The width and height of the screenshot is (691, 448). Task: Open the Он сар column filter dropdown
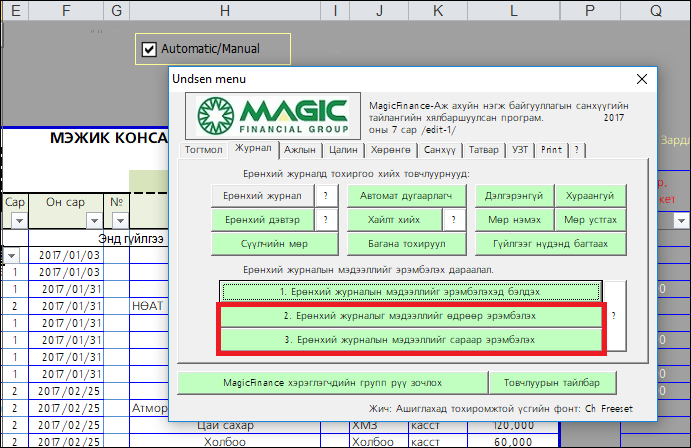click(91, 220)
